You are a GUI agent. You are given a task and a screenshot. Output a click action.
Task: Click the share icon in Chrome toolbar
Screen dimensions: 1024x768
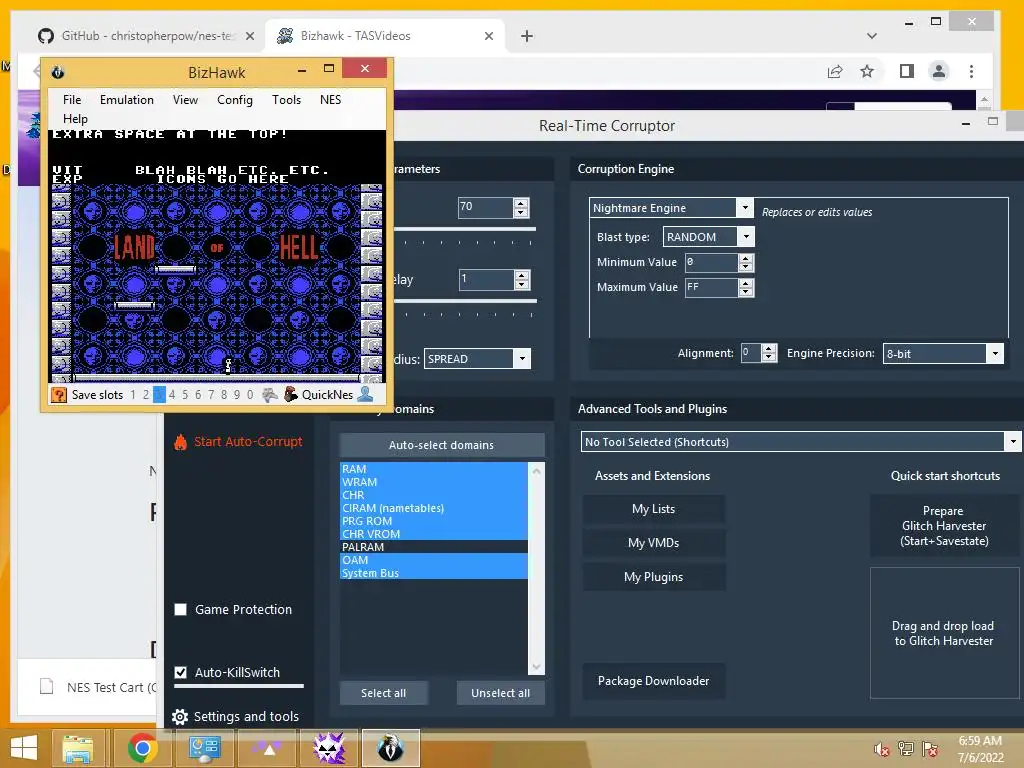click(x=835, y=71)
